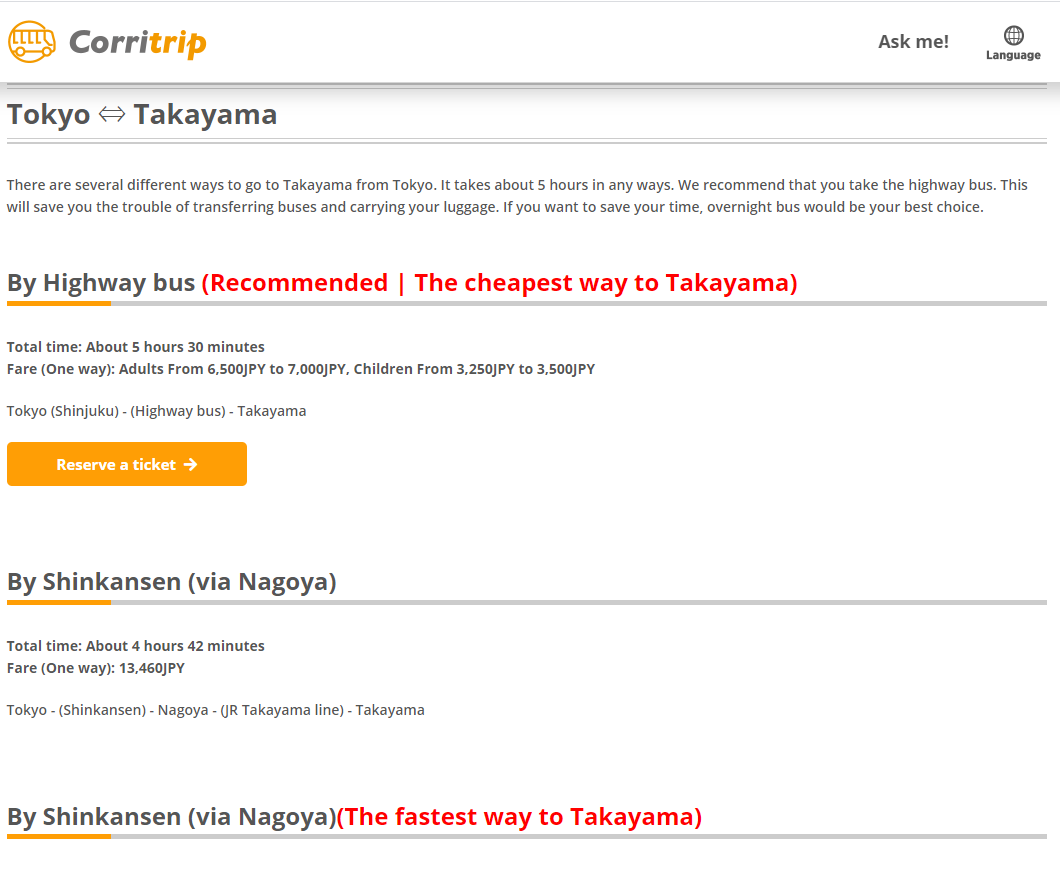Open the Language globe icon

coord(1013,36)
